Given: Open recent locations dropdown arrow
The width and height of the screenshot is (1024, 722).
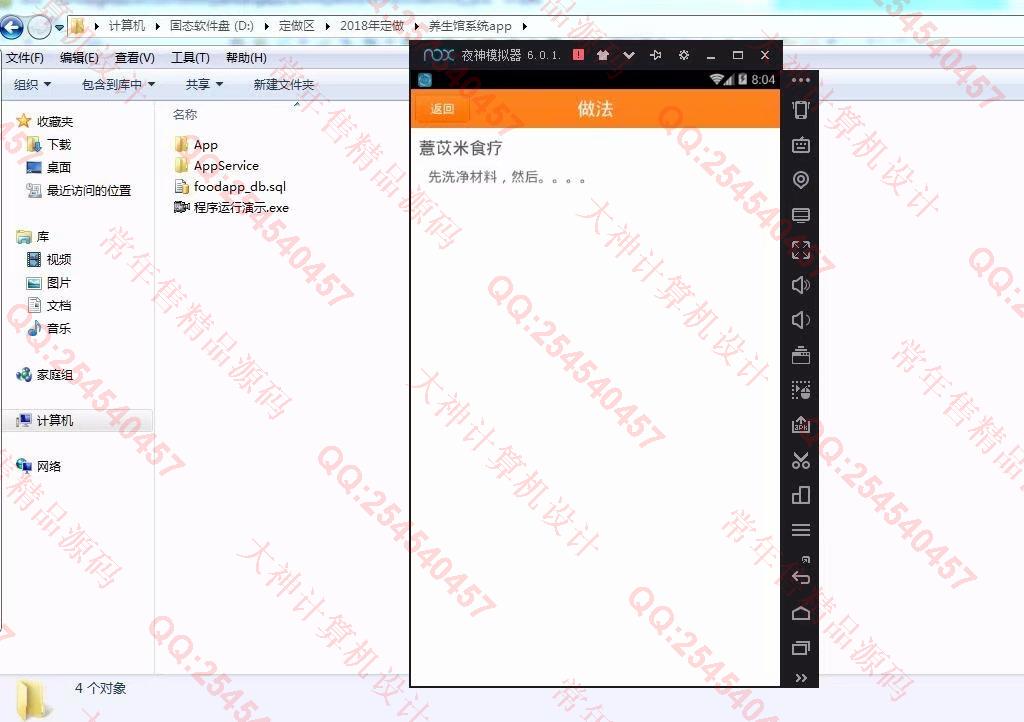Looking at the screenshot, I should [59, 27].
